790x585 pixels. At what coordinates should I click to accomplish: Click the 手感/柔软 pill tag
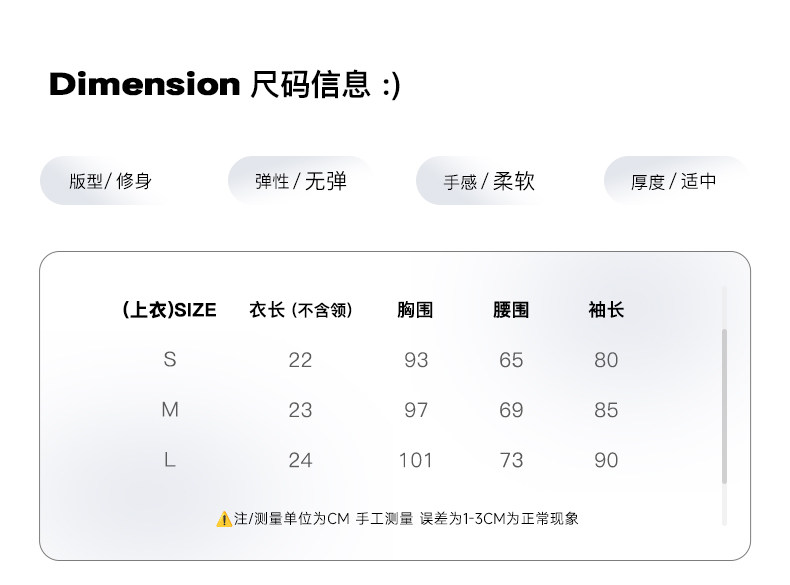[x=489, y=181]
